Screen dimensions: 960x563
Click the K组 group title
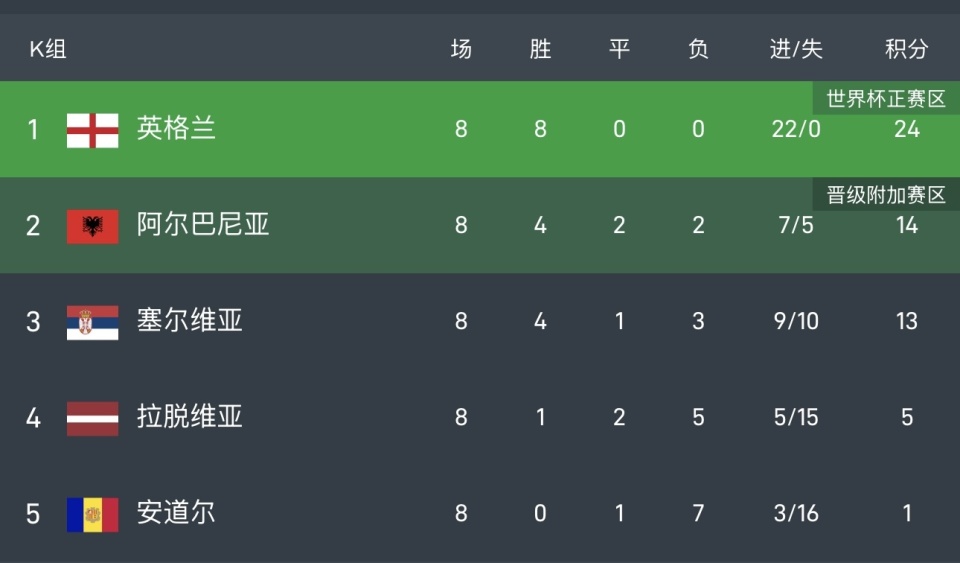[47, 49]
